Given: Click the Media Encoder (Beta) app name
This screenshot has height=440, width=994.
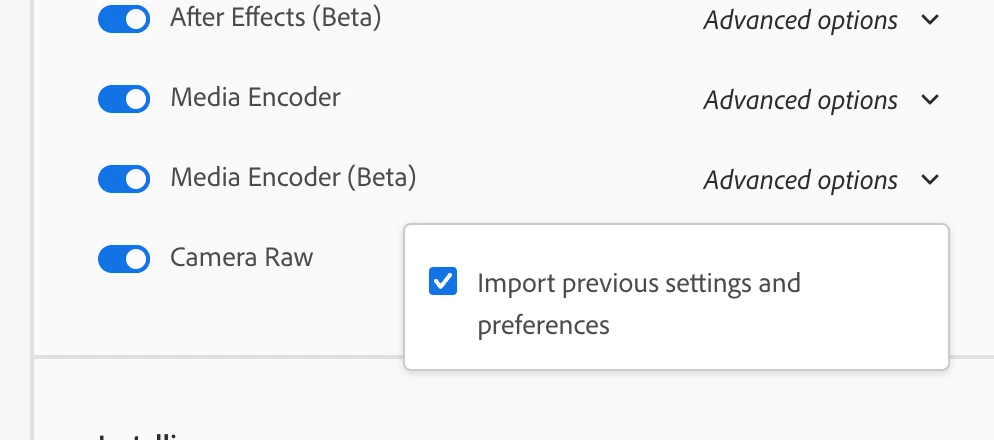Looking at the screenshot, I should 293,178.
